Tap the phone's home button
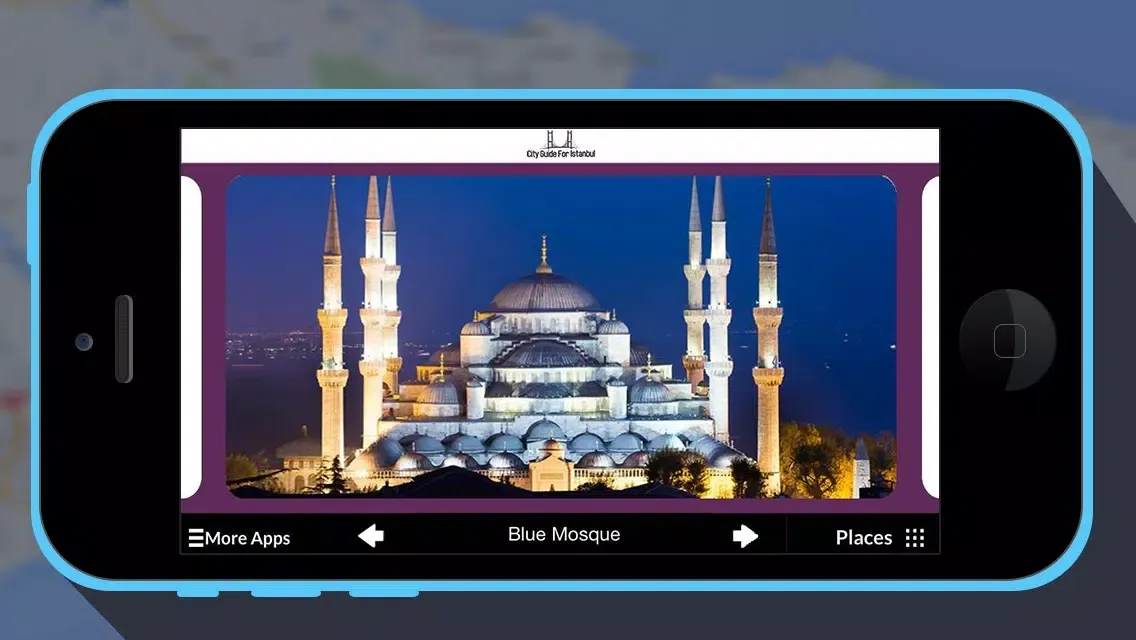This screenshot has height=640, width=1136. (x=1010, y=341)
